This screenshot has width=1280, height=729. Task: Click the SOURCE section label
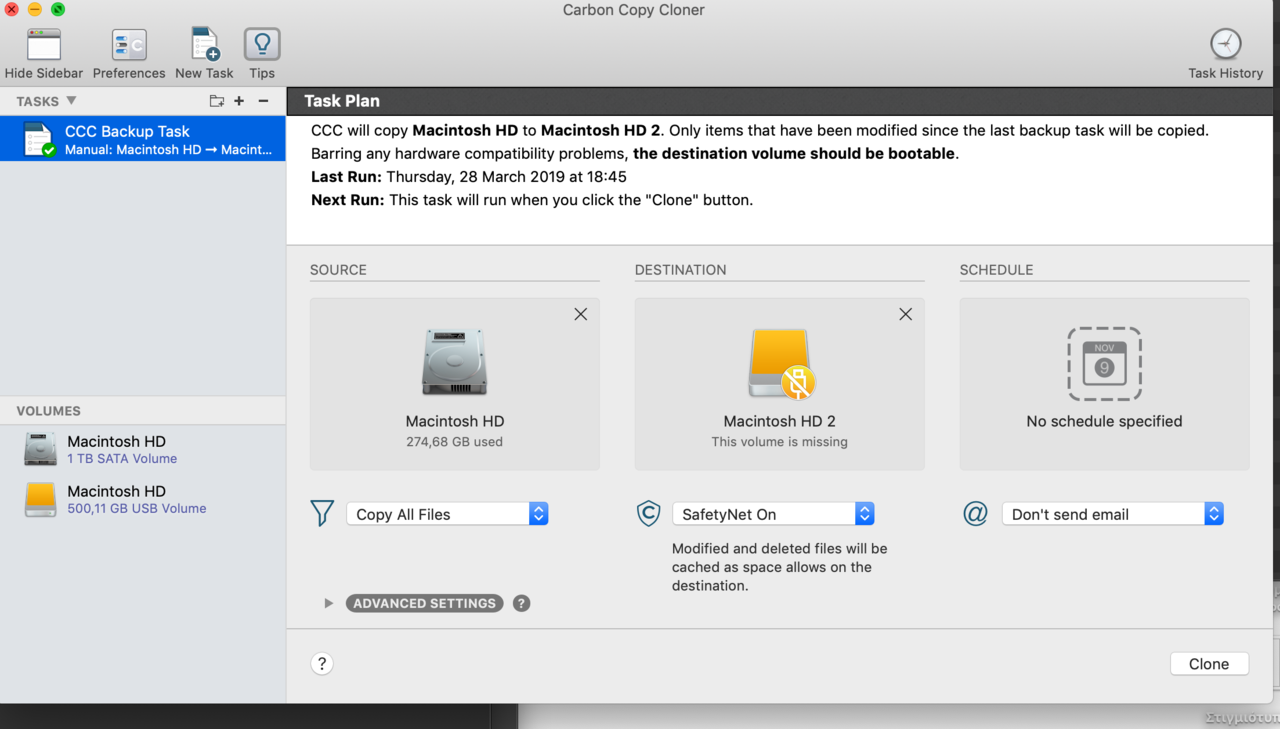click(338, 270)
